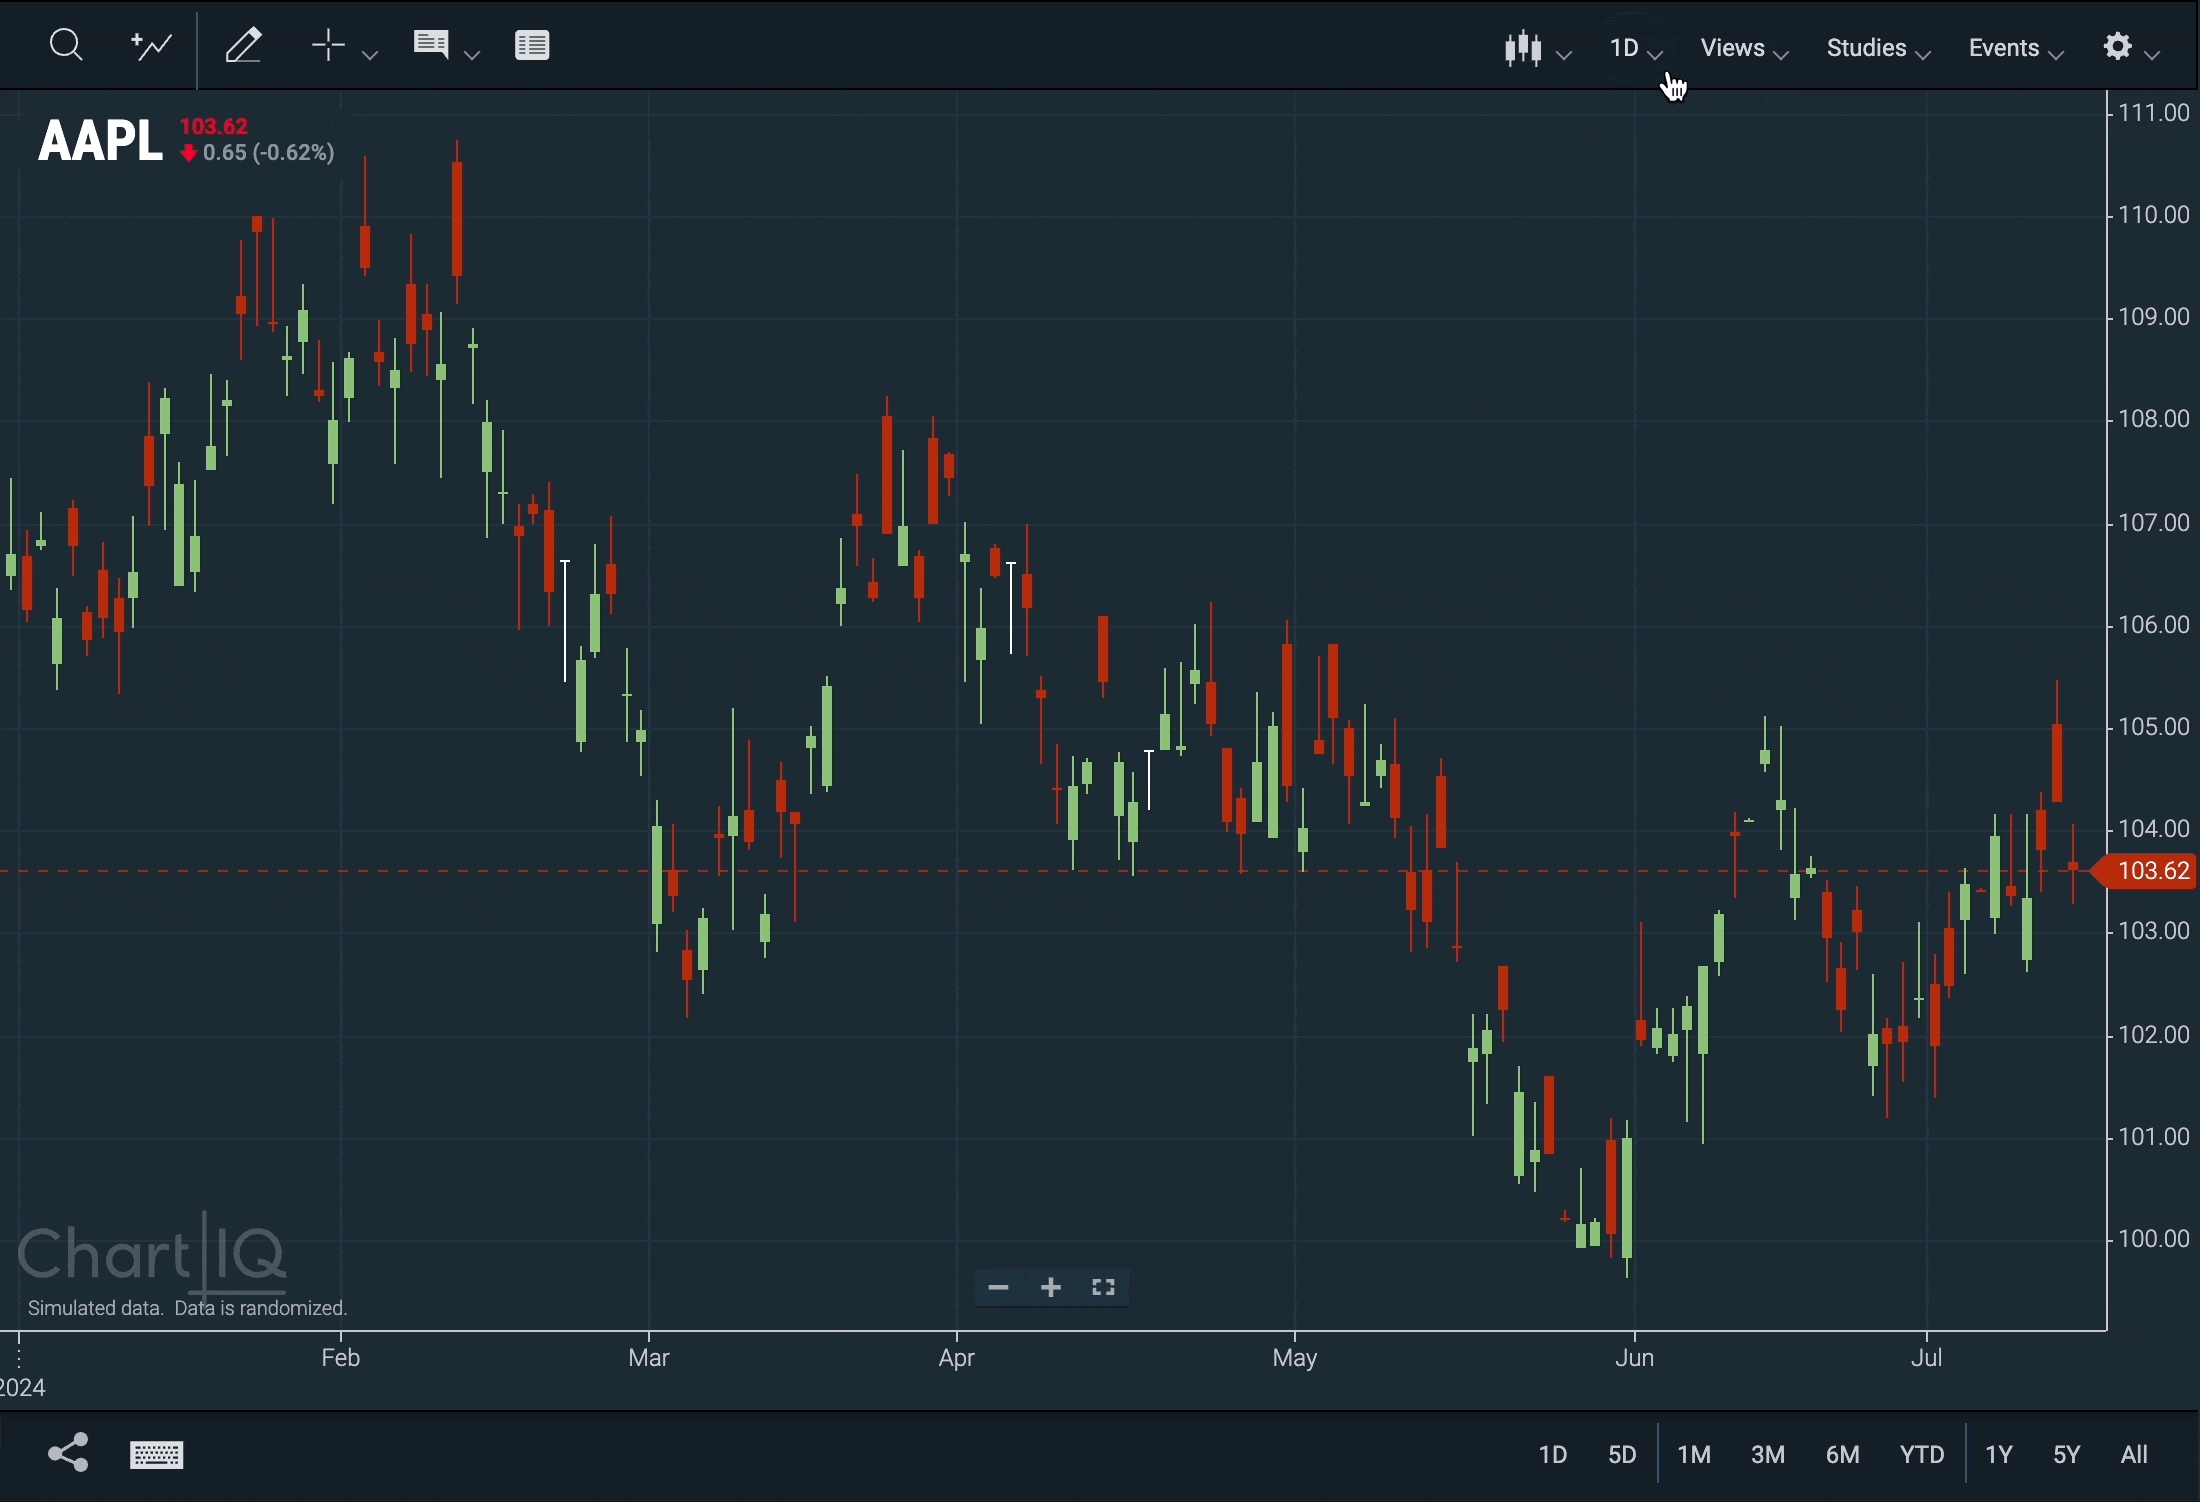Set range to YTD
Image resolution: width=2200 pixels, height=1502 pixels.
tap(1922, 1455)
